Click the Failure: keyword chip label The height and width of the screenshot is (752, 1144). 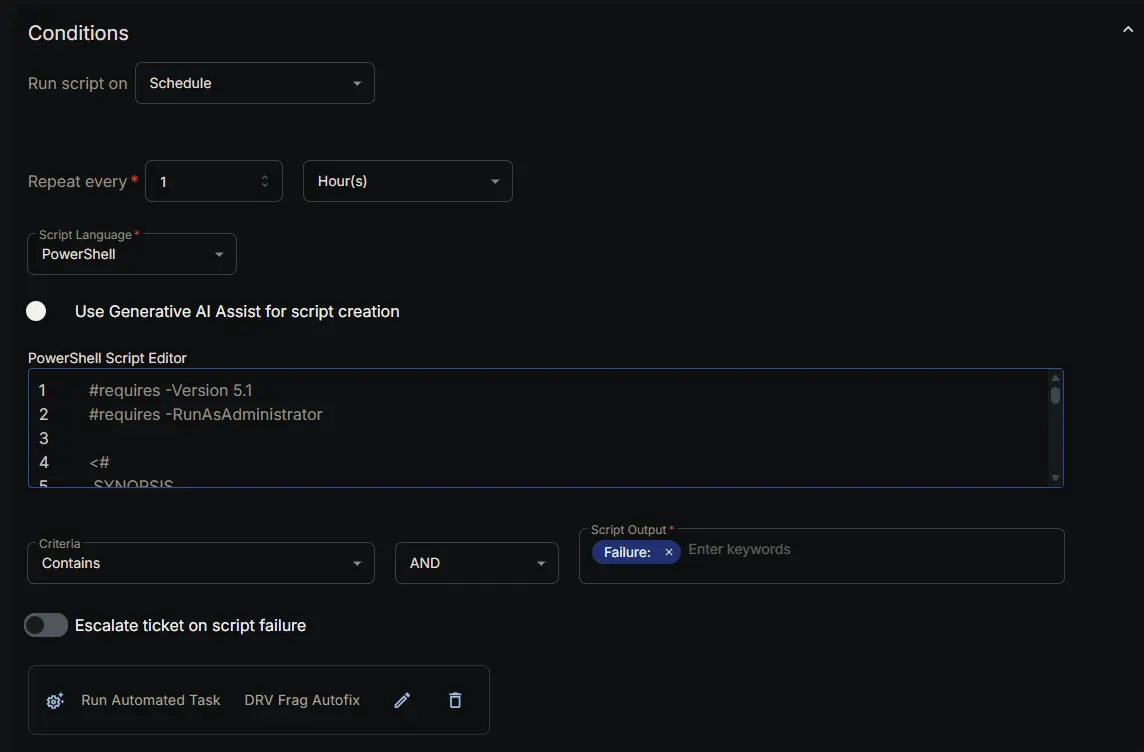pos(627,552)
